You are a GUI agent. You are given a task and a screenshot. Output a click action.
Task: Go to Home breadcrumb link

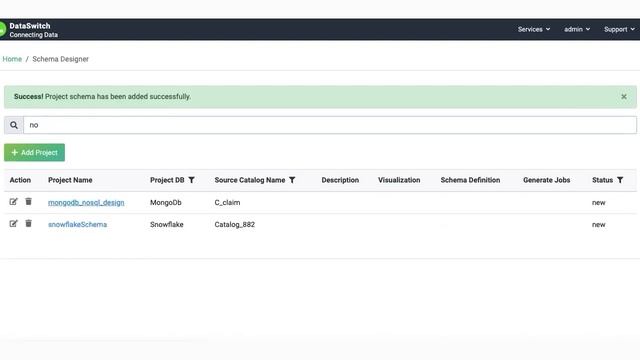pyautogui.click(x=12, y=59)
